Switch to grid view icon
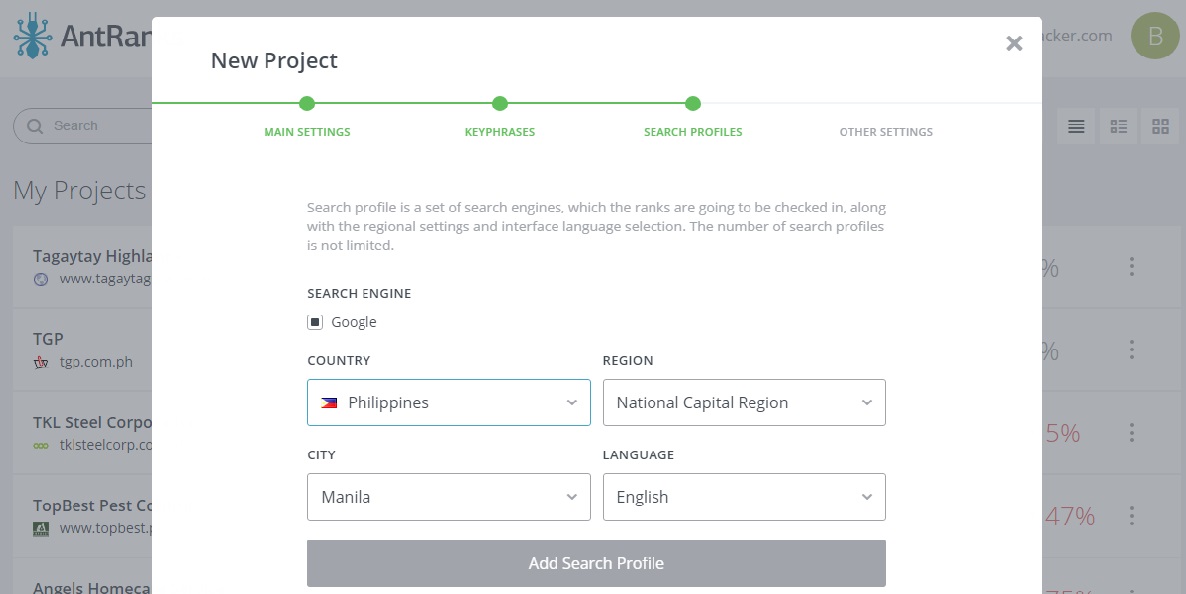 click(1160, 127)
